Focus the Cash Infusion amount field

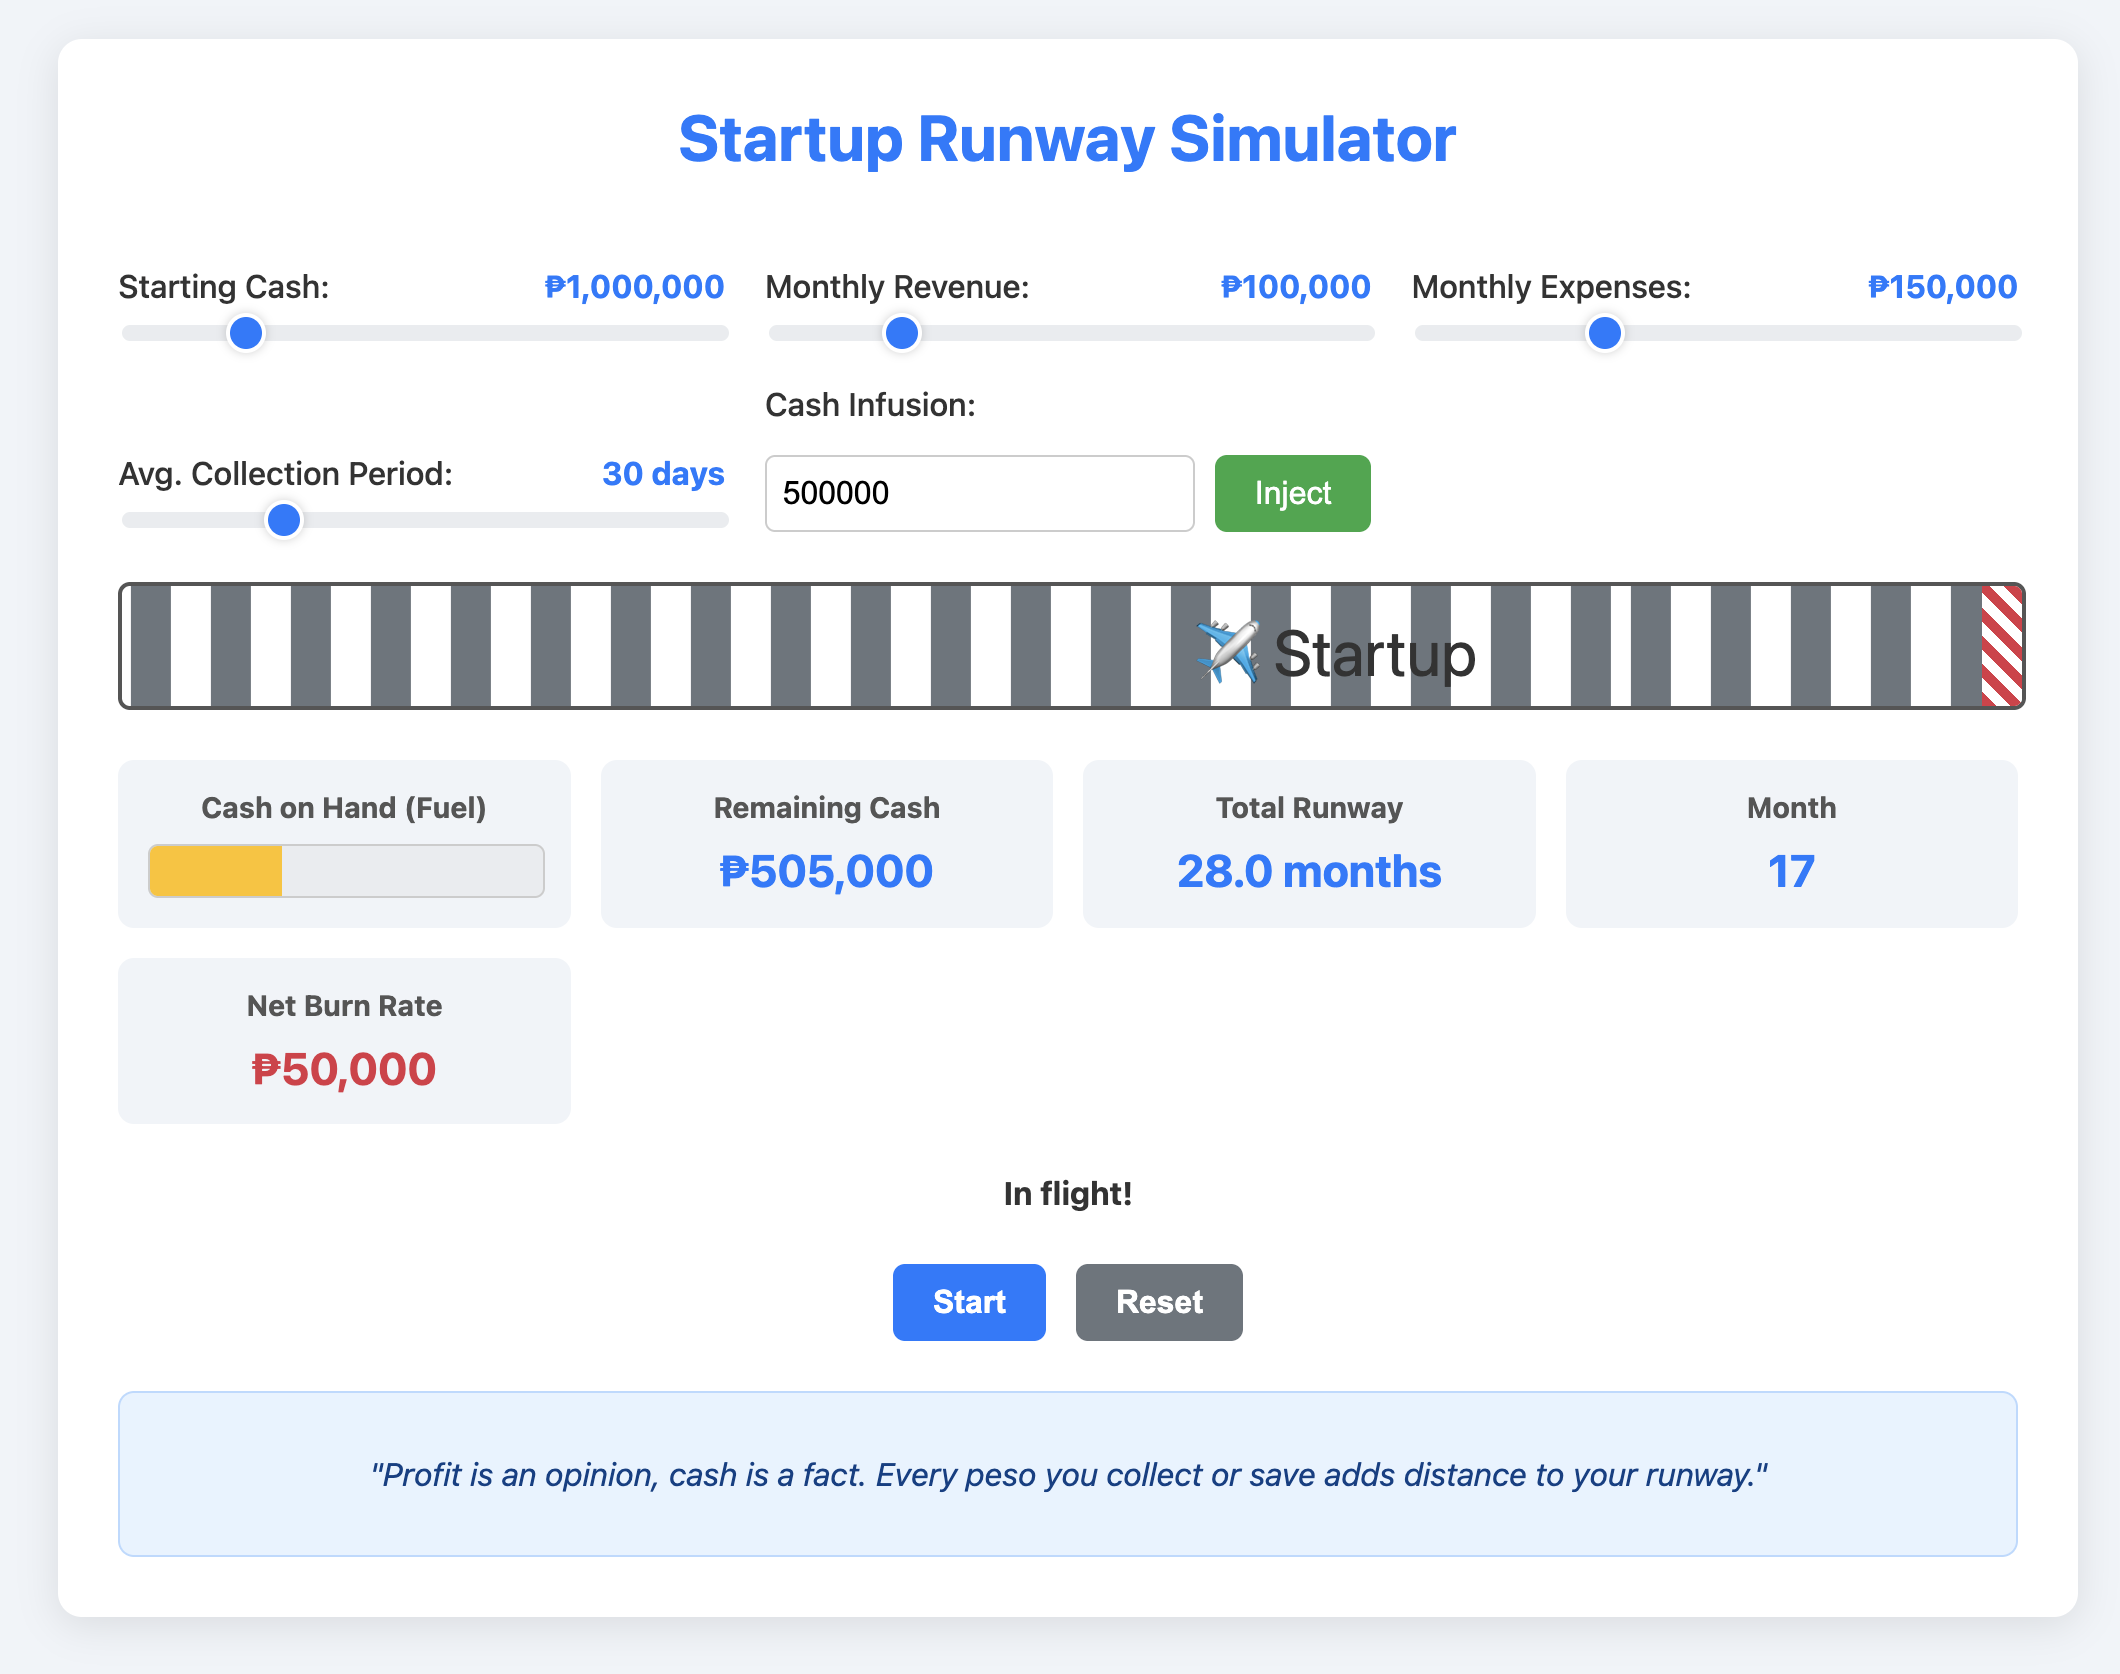978,493
